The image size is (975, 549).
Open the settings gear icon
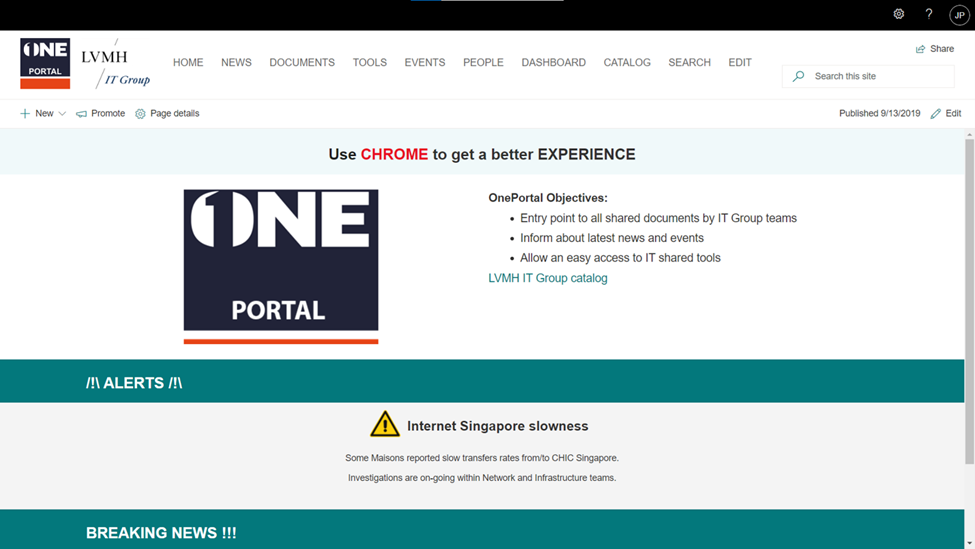tap(899, 14)
